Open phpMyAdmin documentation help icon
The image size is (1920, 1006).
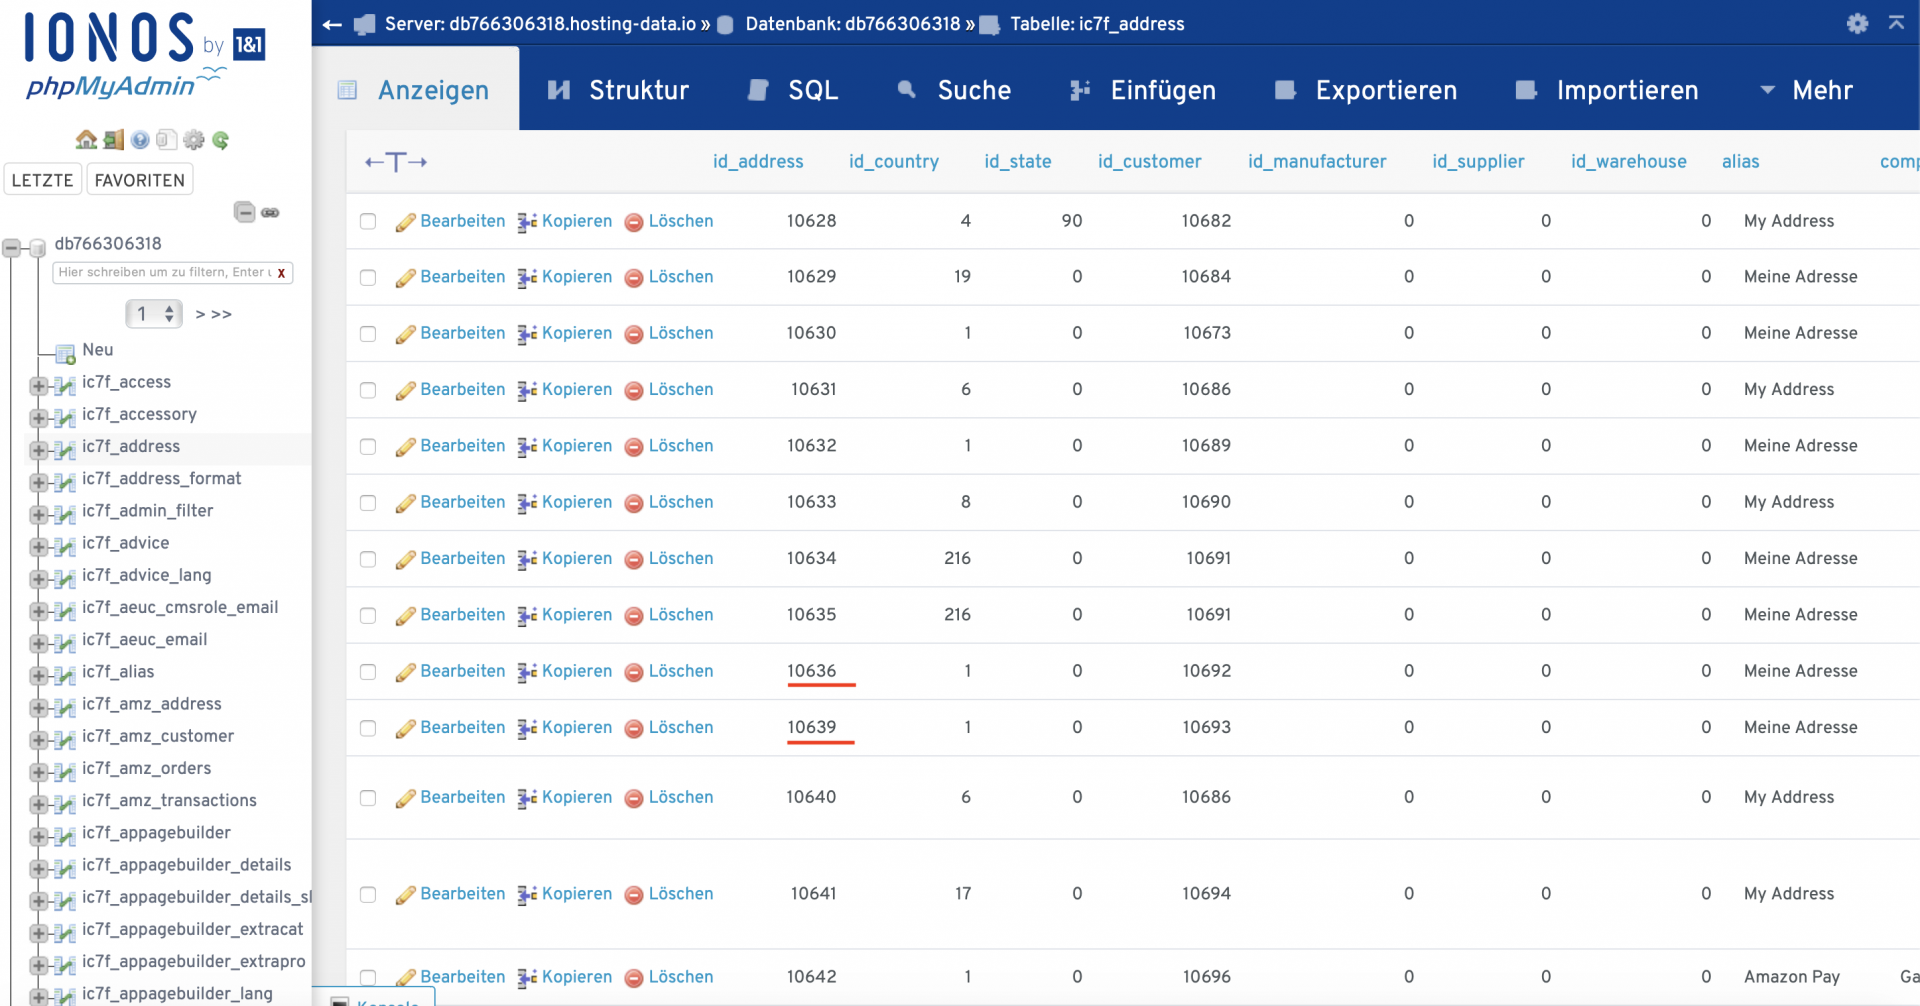[140, 140]
